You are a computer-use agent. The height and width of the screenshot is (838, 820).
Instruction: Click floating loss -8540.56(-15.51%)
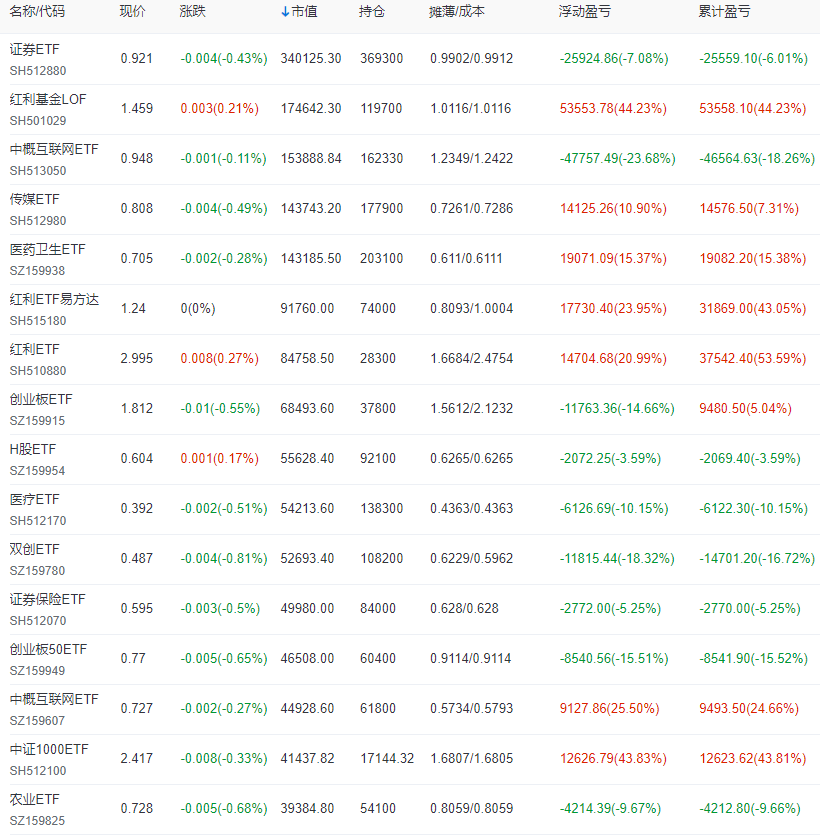[x=614, y=658]
